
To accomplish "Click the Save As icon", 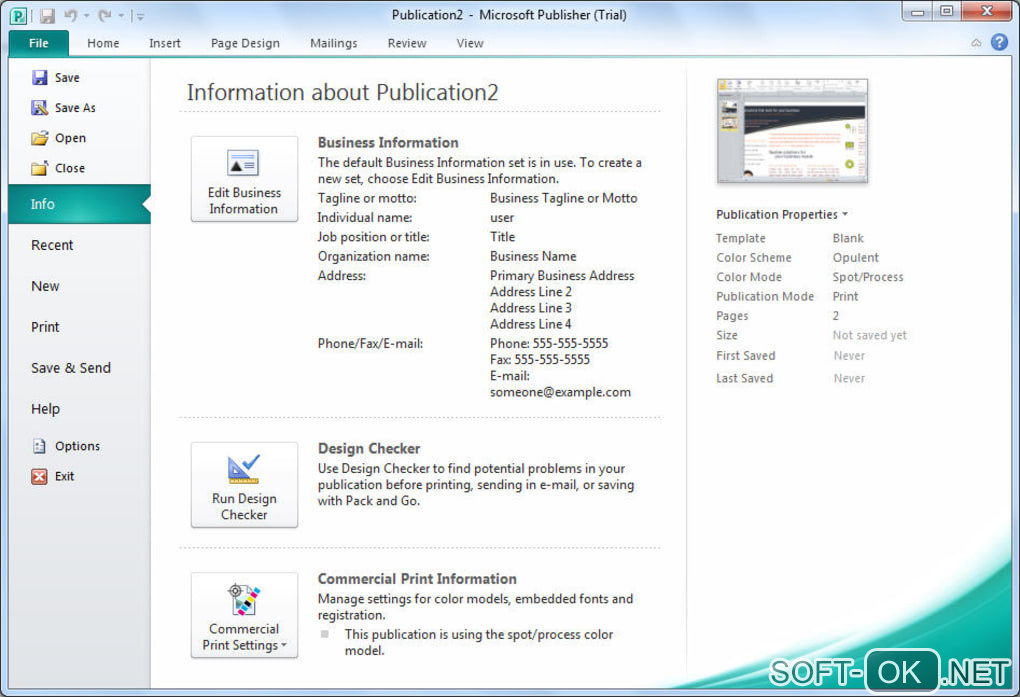I will point(40,108).
